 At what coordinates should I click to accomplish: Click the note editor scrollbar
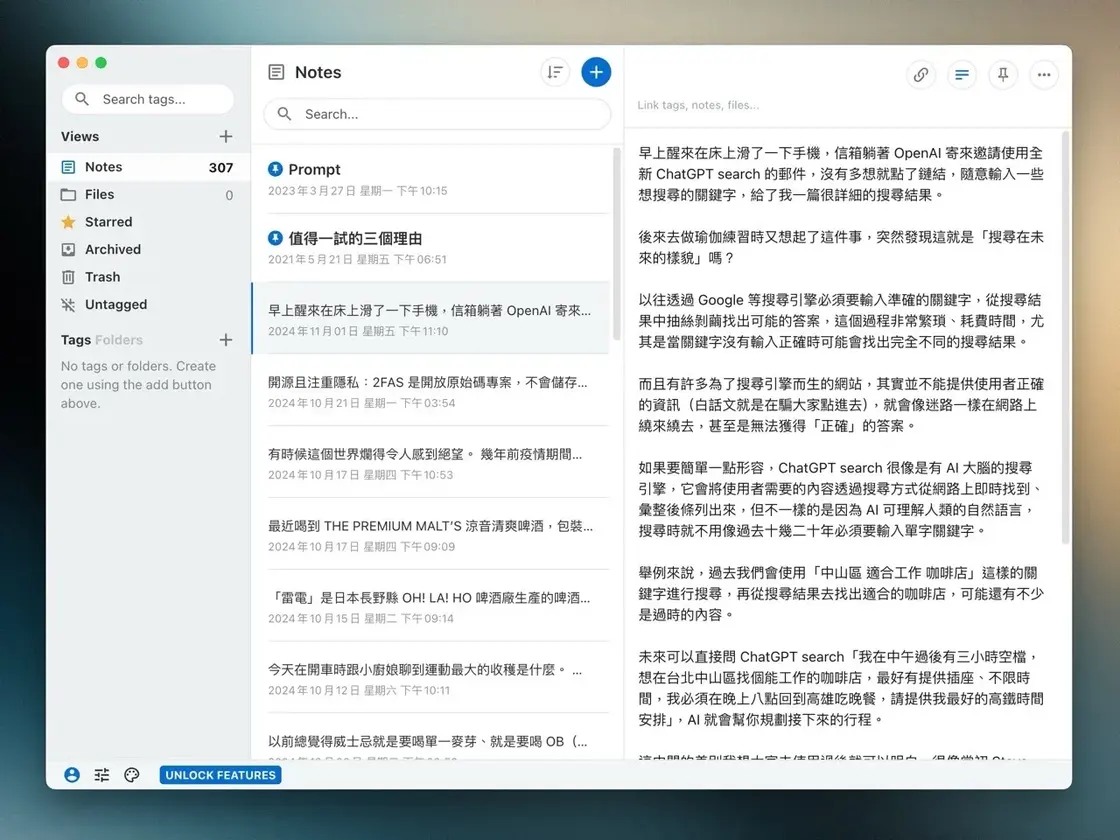[1066, 337]
